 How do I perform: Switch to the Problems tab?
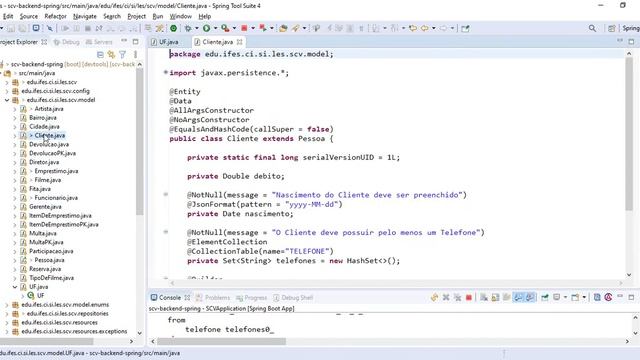[213, 298]
